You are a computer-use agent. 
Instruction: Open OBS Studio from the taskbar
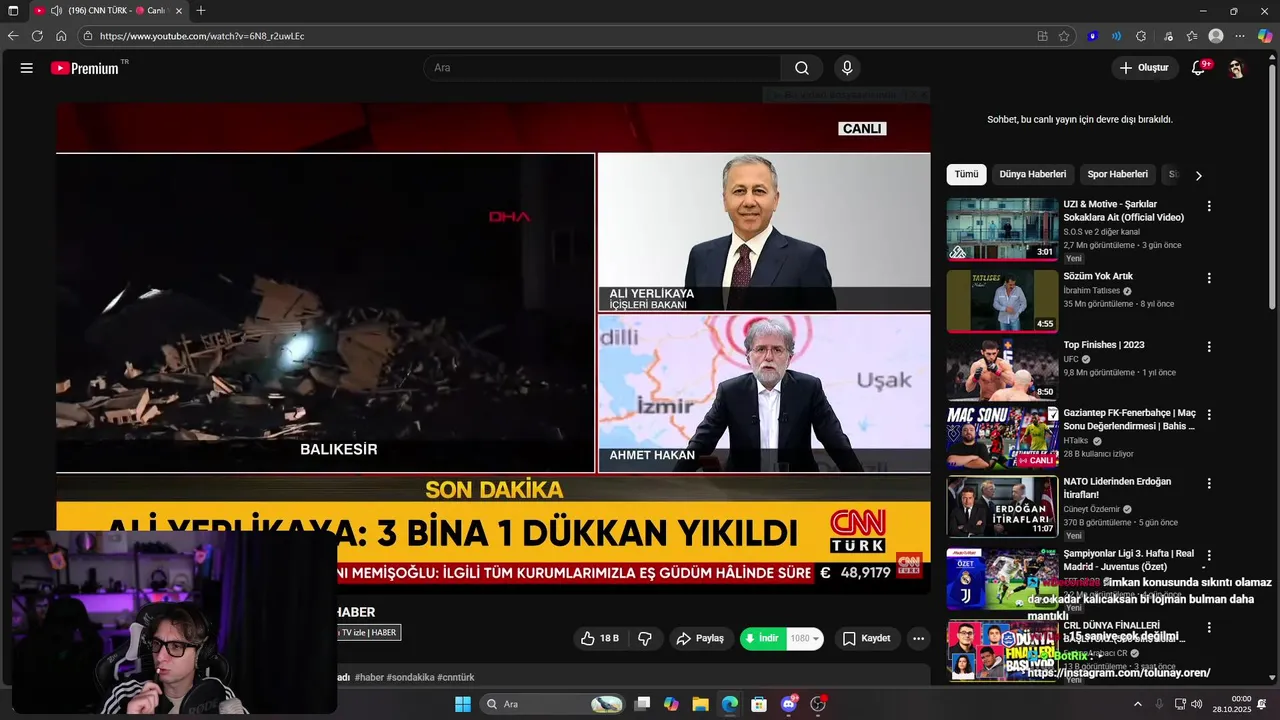click(818, 704)
